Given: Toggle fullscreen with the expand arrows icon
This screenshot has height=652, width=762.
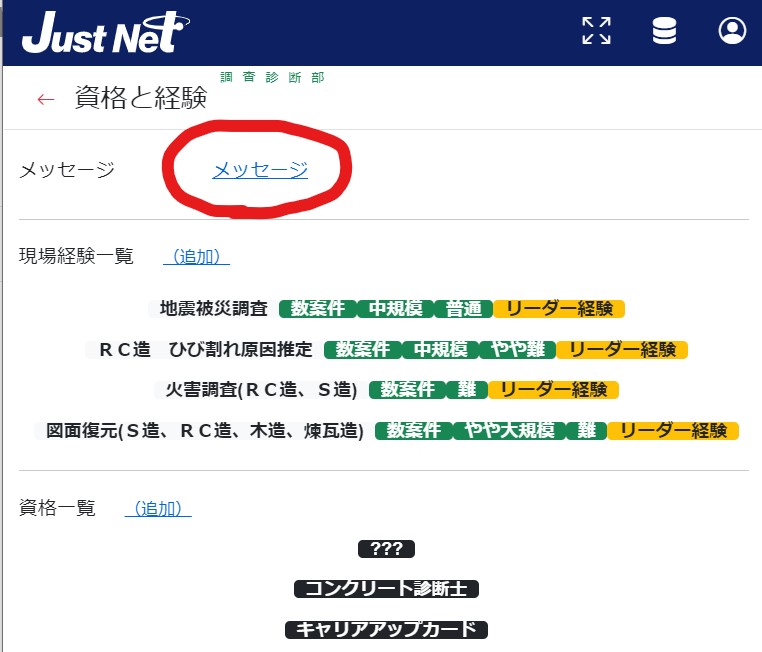Looking at the screenshot, I should tap(596, 31).
